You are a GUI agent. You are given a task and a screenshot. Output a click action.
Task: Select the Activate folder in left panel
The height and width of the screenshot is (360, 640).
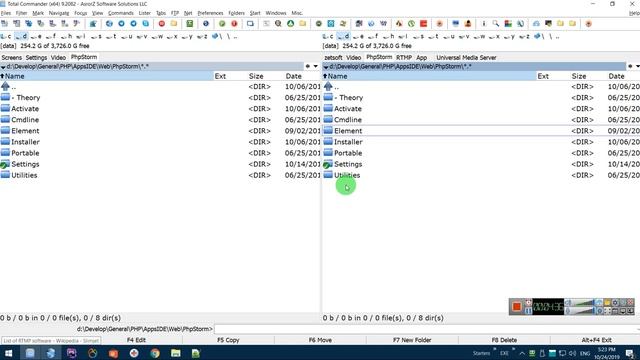(x=25, y=109)
